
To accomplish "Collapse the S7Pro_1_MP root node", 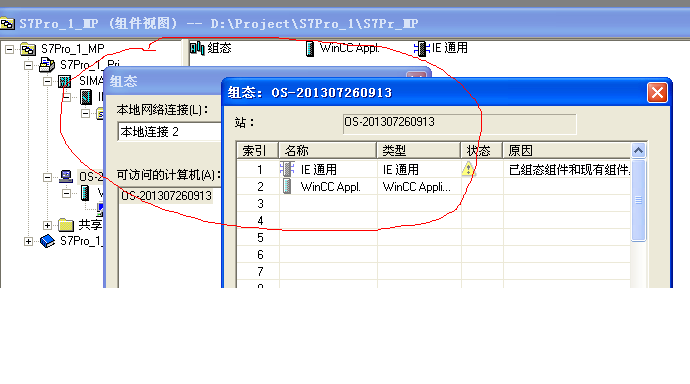I will click(x=9, y=49).
